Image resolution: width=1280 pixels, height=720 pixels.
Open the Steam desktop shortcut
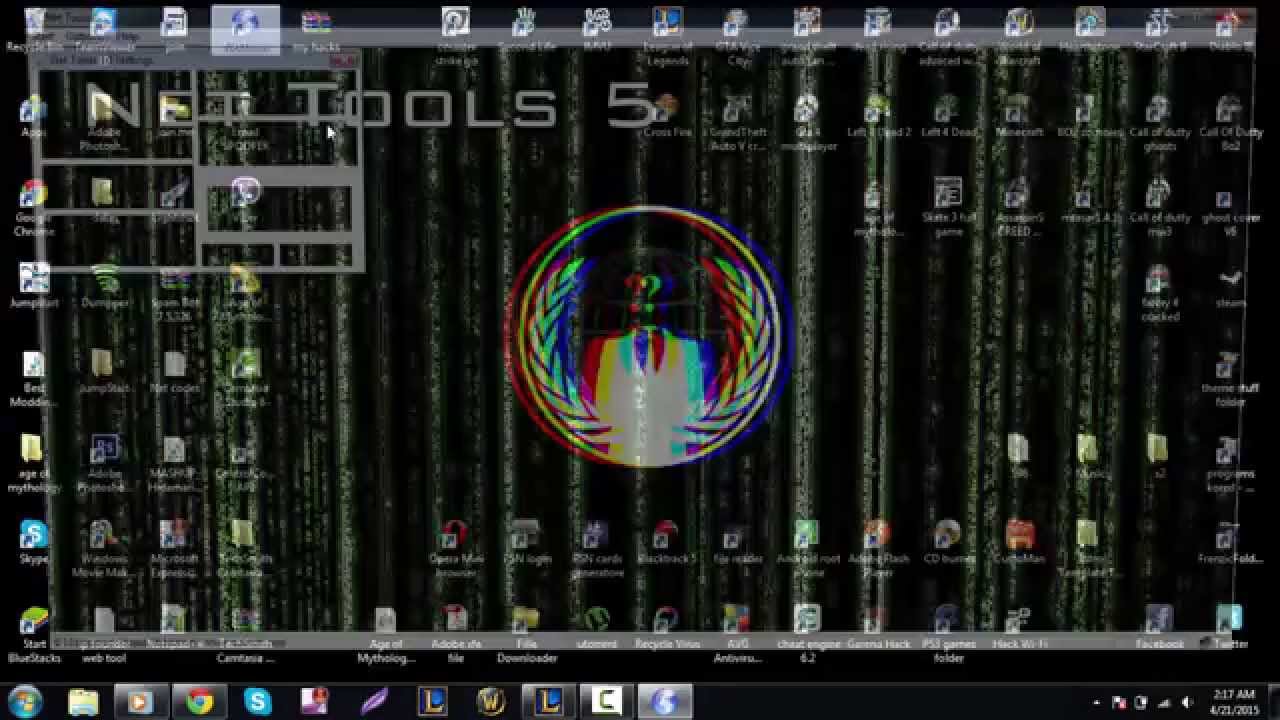[1231, 286]
